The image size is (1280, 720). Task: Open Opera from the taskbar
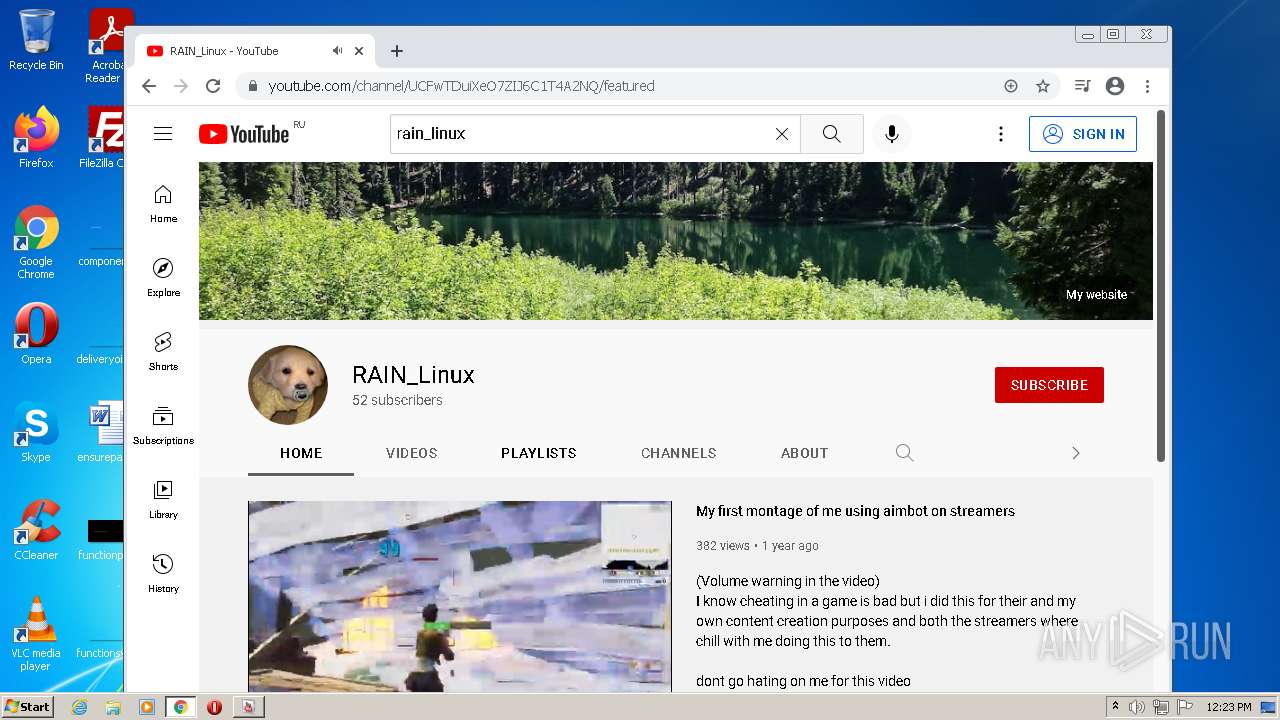click(214, 707)
